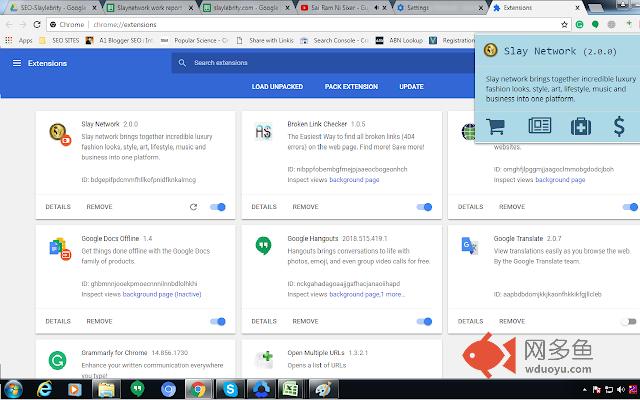Reload the Slay Network extension

click(x=193, y=207)
